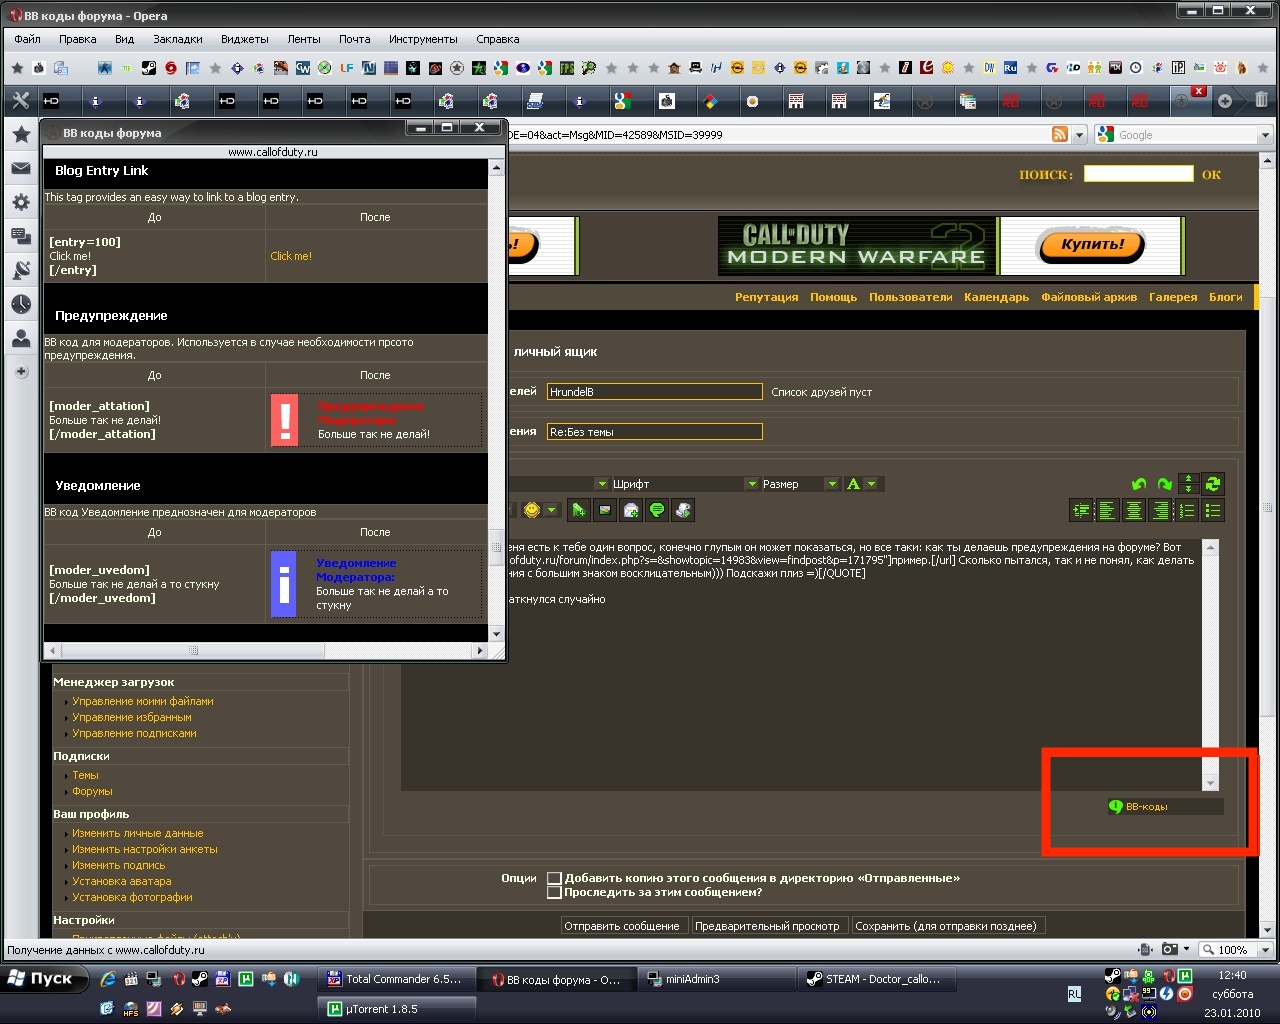Viewport: 1280px width, 1024px height.
Task: Focus the subject field Re:Без темы
Action: 655,432
